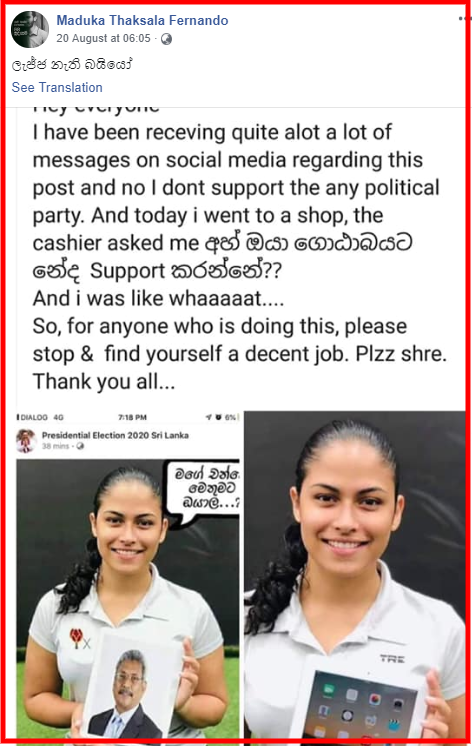
Task: Click the alarm icon in phone status bar
Action: point(218,417)
